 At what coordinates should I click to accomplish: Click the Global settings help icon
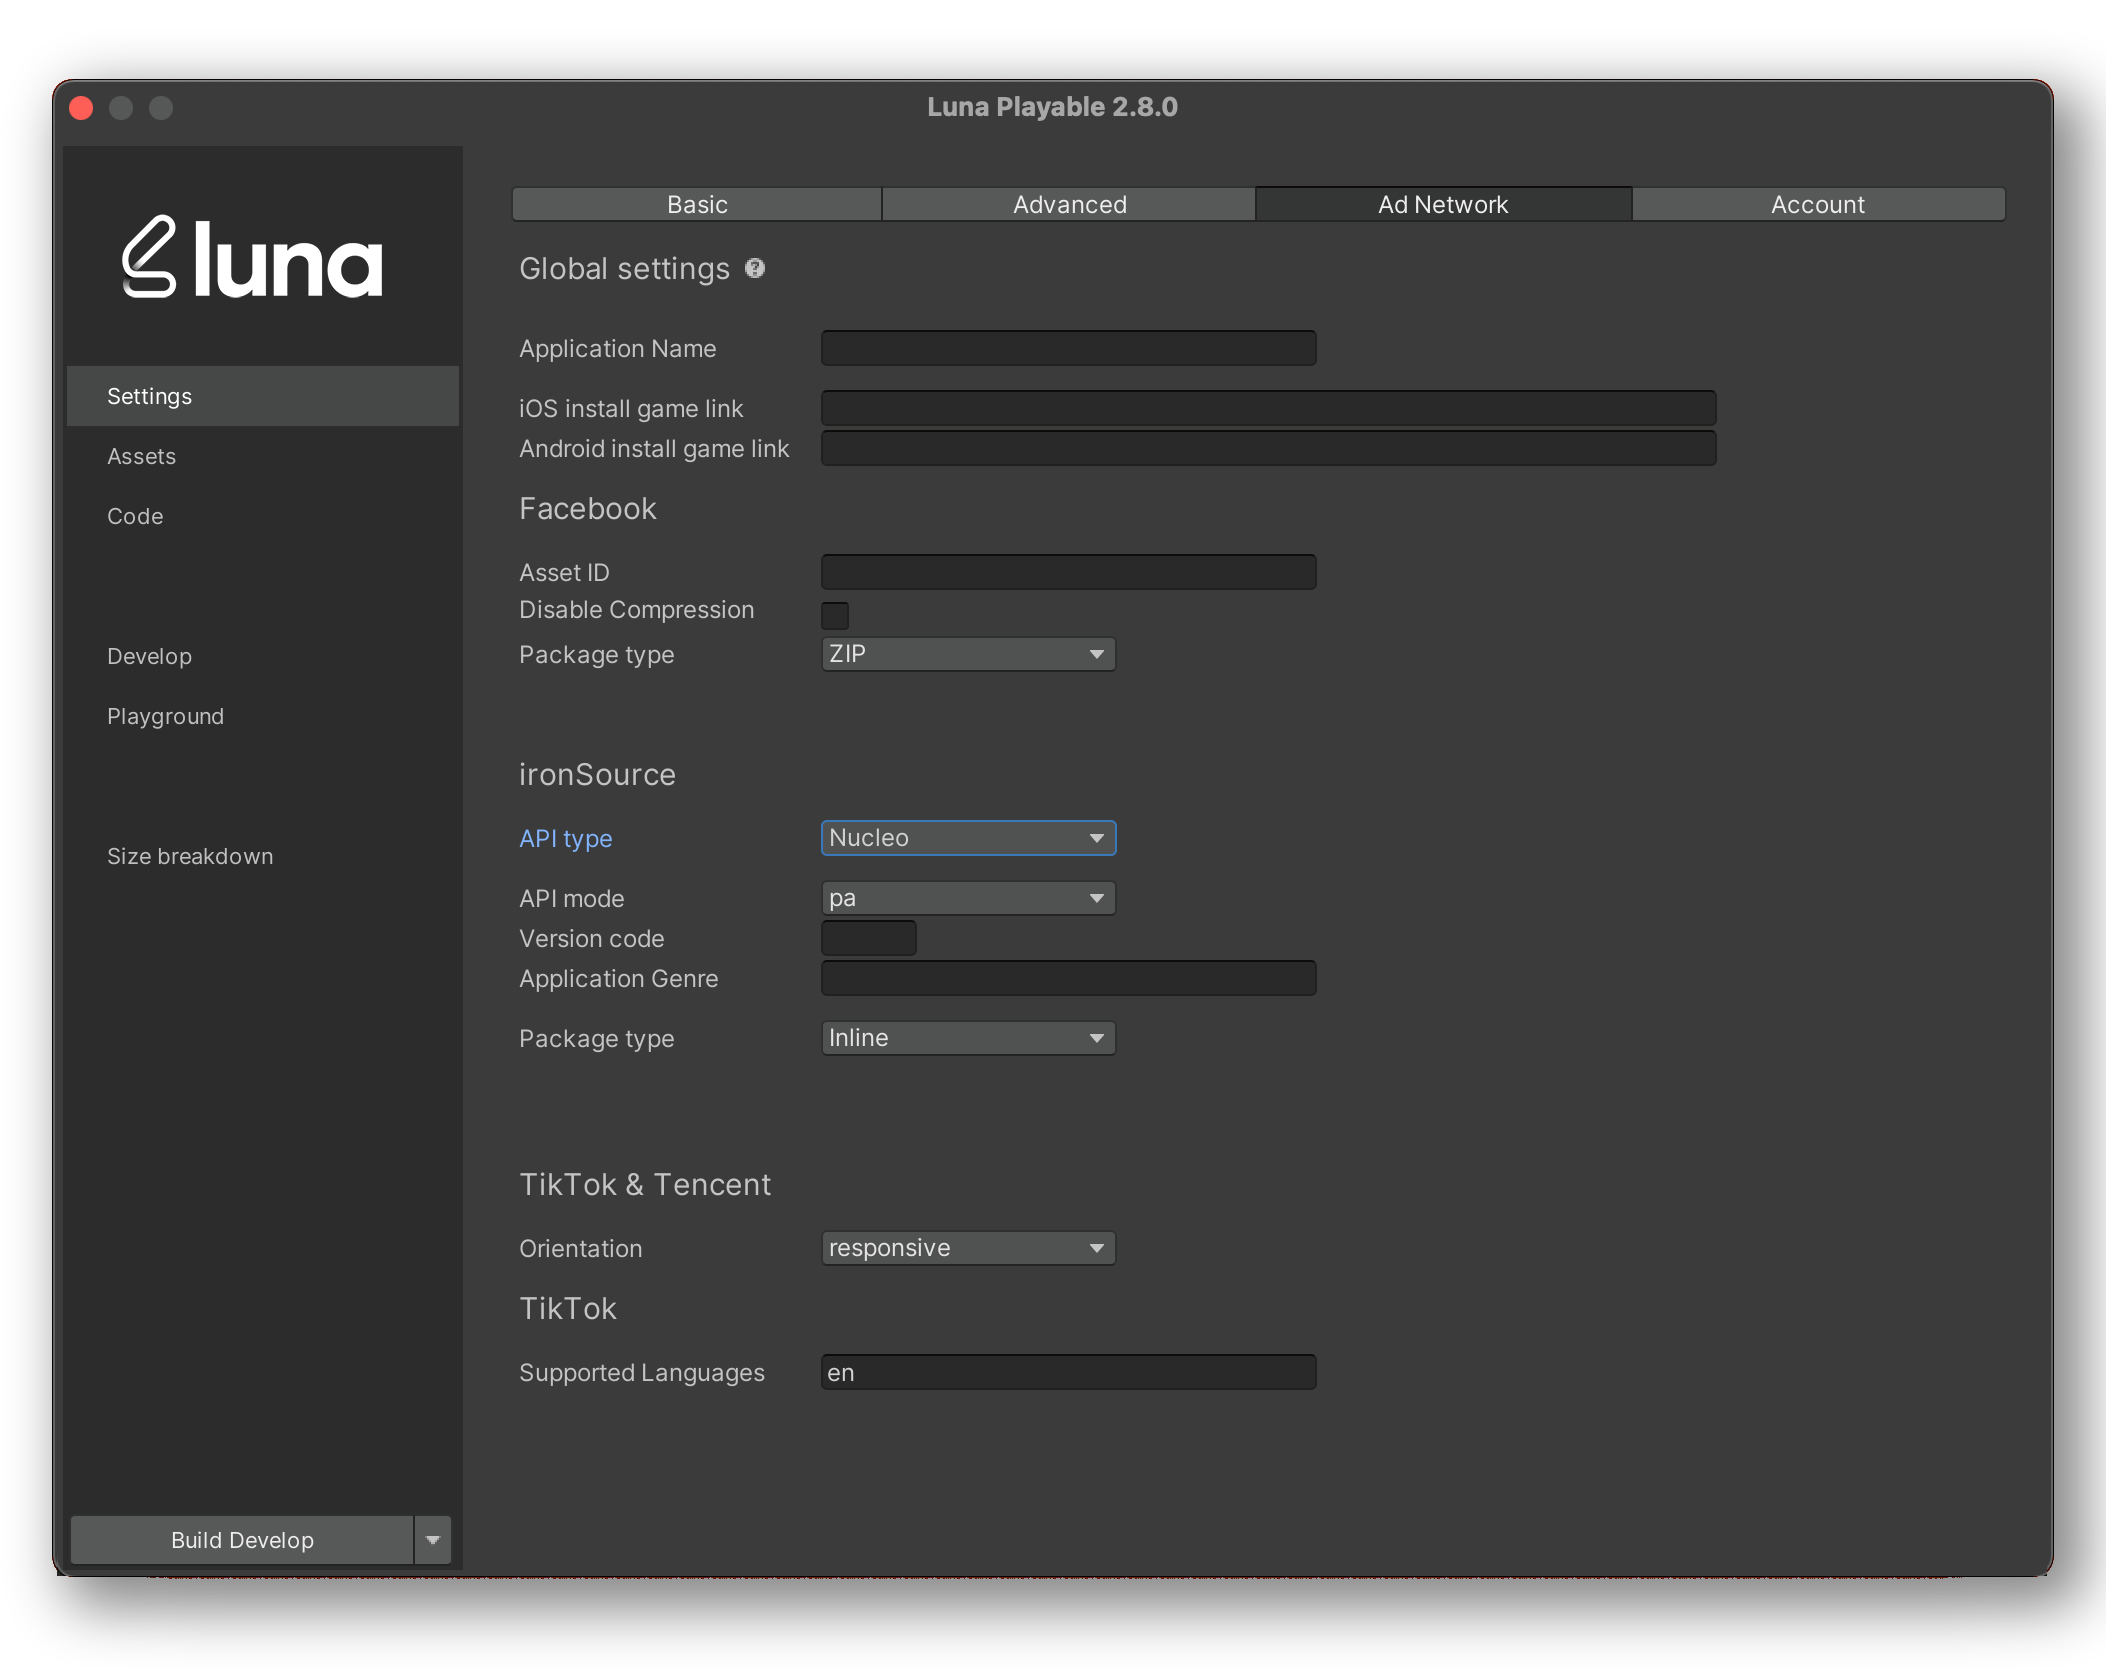[752, 267]
